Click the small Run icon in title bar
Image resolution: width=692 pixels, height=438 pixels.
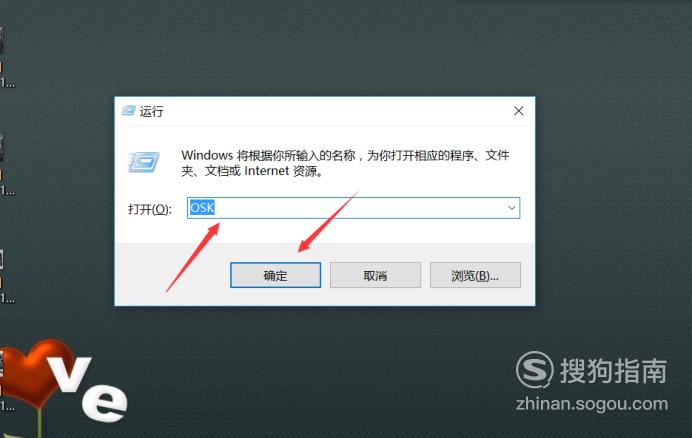point(128,111)
